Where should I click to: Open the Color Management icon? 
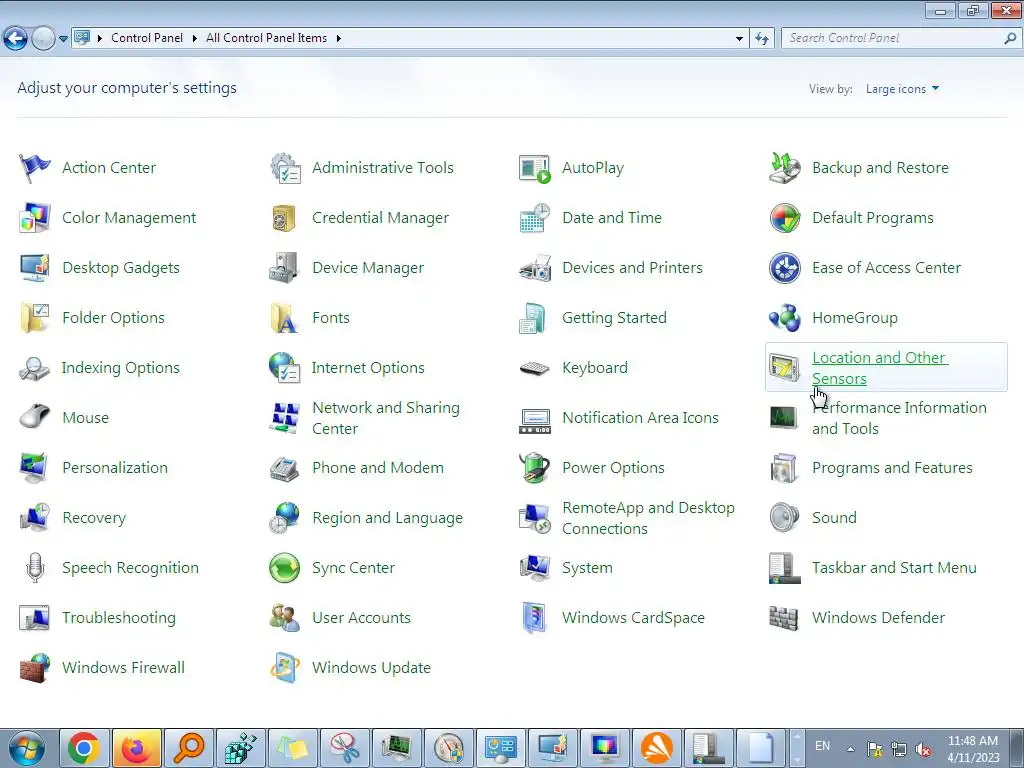[34, 217]
